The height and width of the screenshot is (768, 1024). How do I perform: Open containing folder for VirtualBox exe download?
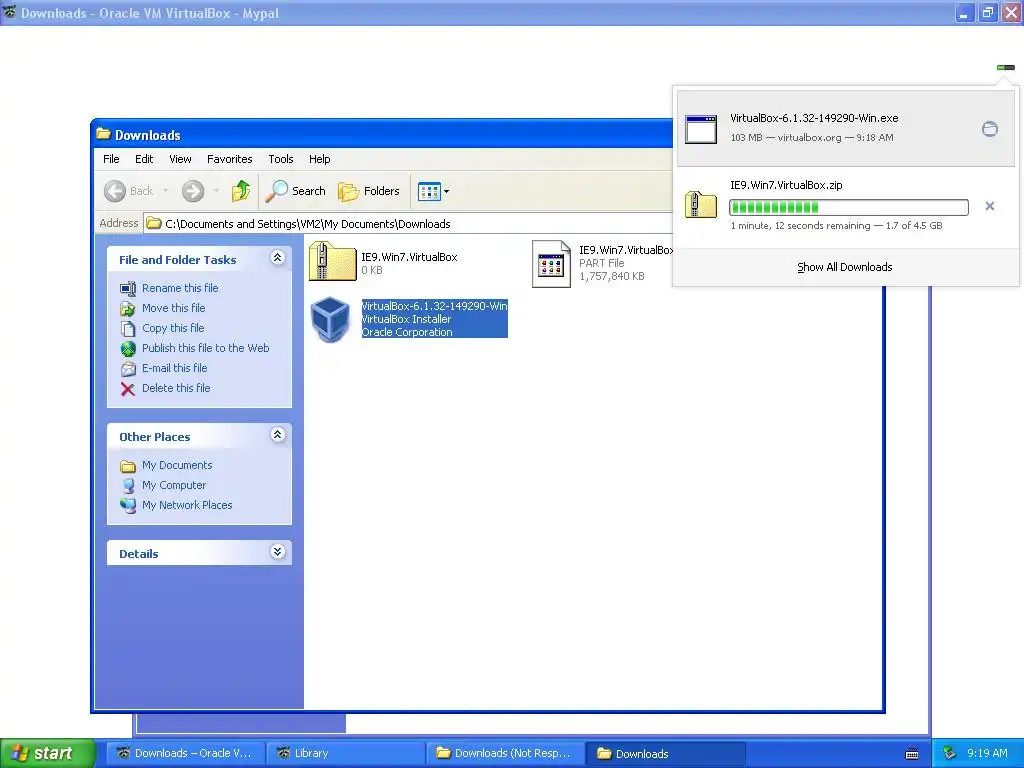(x=990, y=129)
